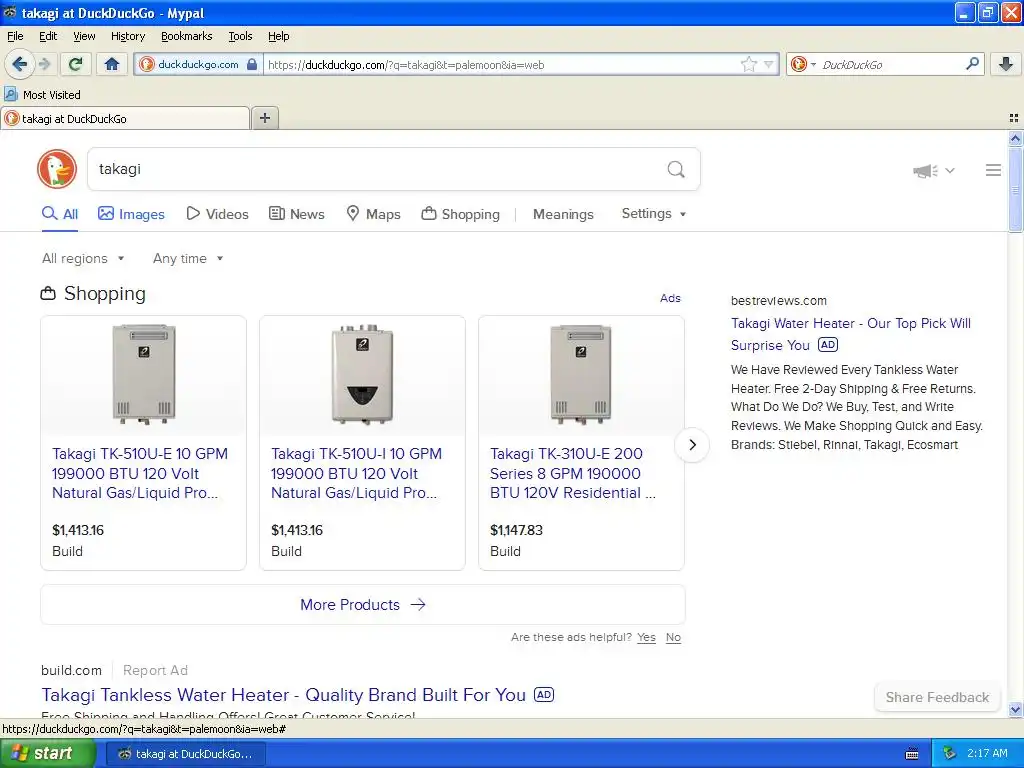Switch to News results

point(297,214)
